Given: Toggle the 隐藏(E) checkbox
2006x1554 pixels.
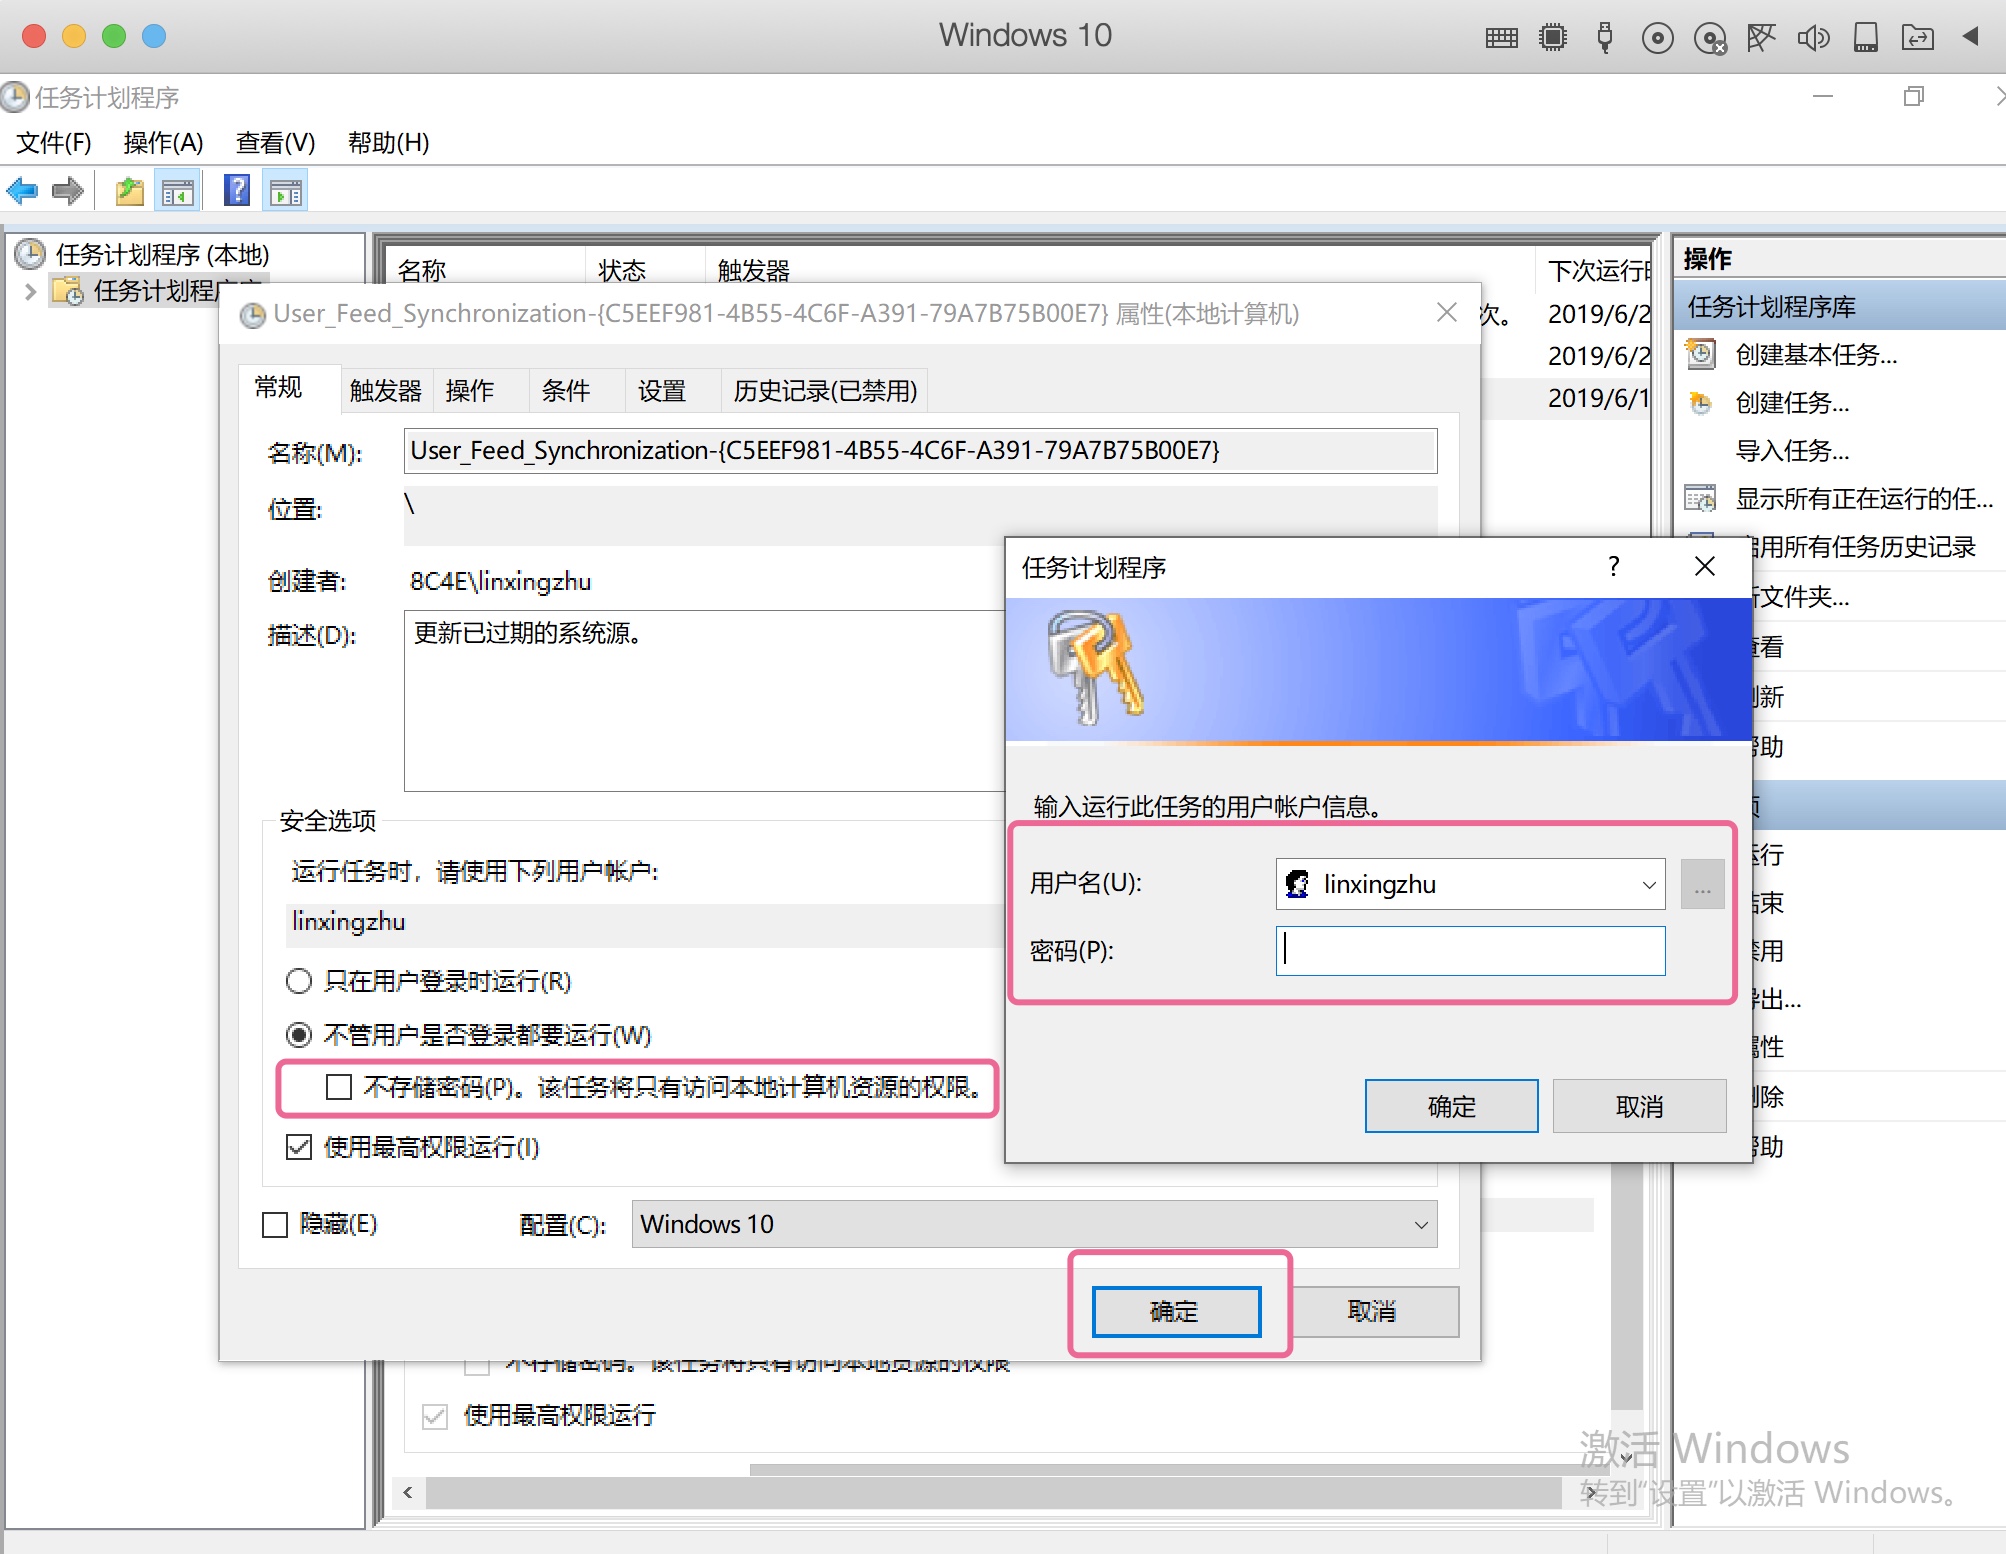Looking at the screenshot, I should tap(275, 1224).
